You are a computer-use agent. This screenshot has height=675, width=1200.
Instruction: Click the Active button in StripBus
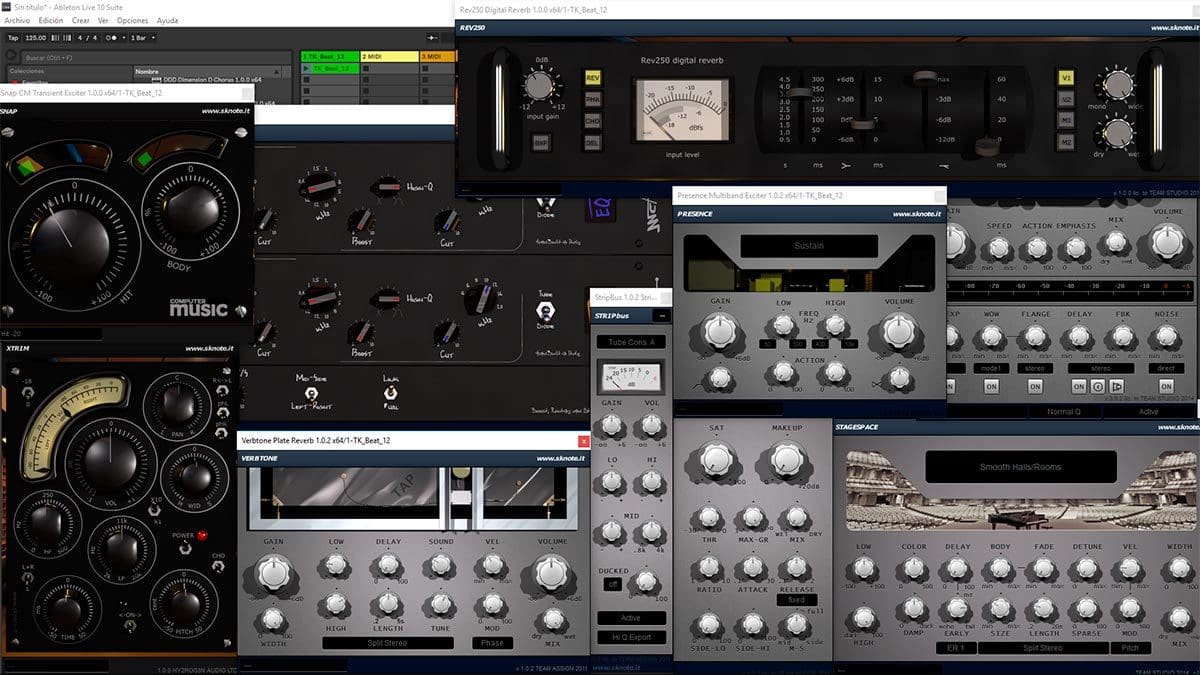632,618
